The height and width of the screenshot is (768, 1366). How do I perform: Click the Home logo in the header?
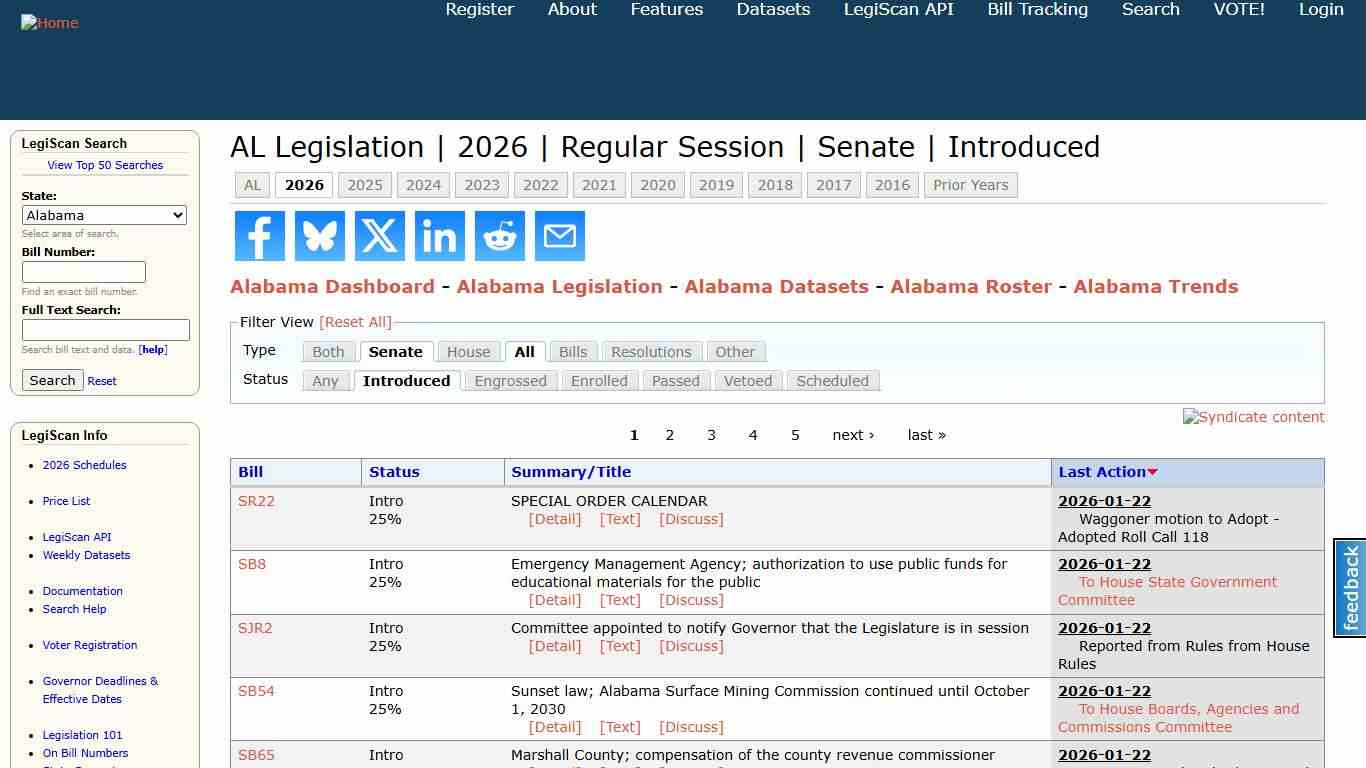click(49, 22)
